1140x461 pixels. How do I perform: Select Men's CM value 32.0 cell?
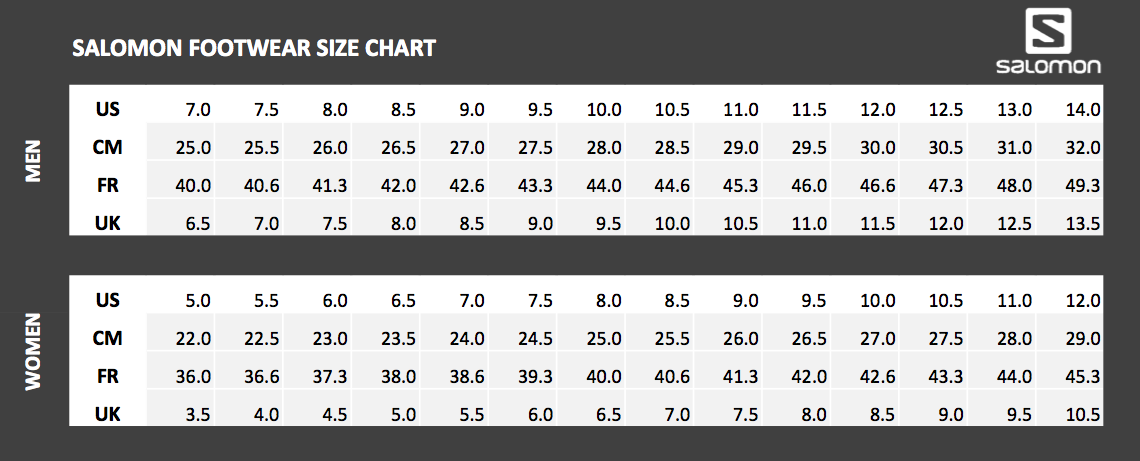click(x=1082, y=147)
